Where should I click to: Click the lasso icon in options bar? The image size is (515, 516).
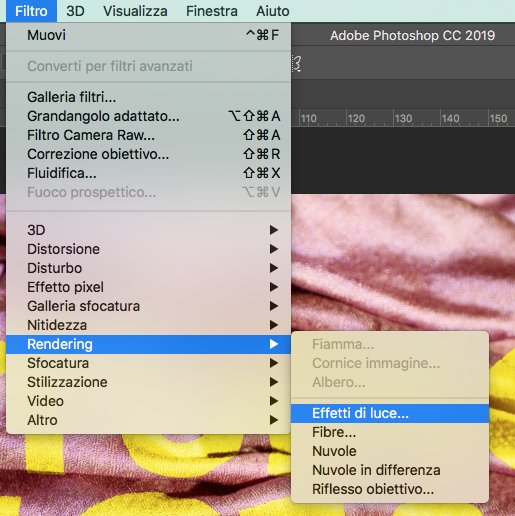tap(297, 64)
